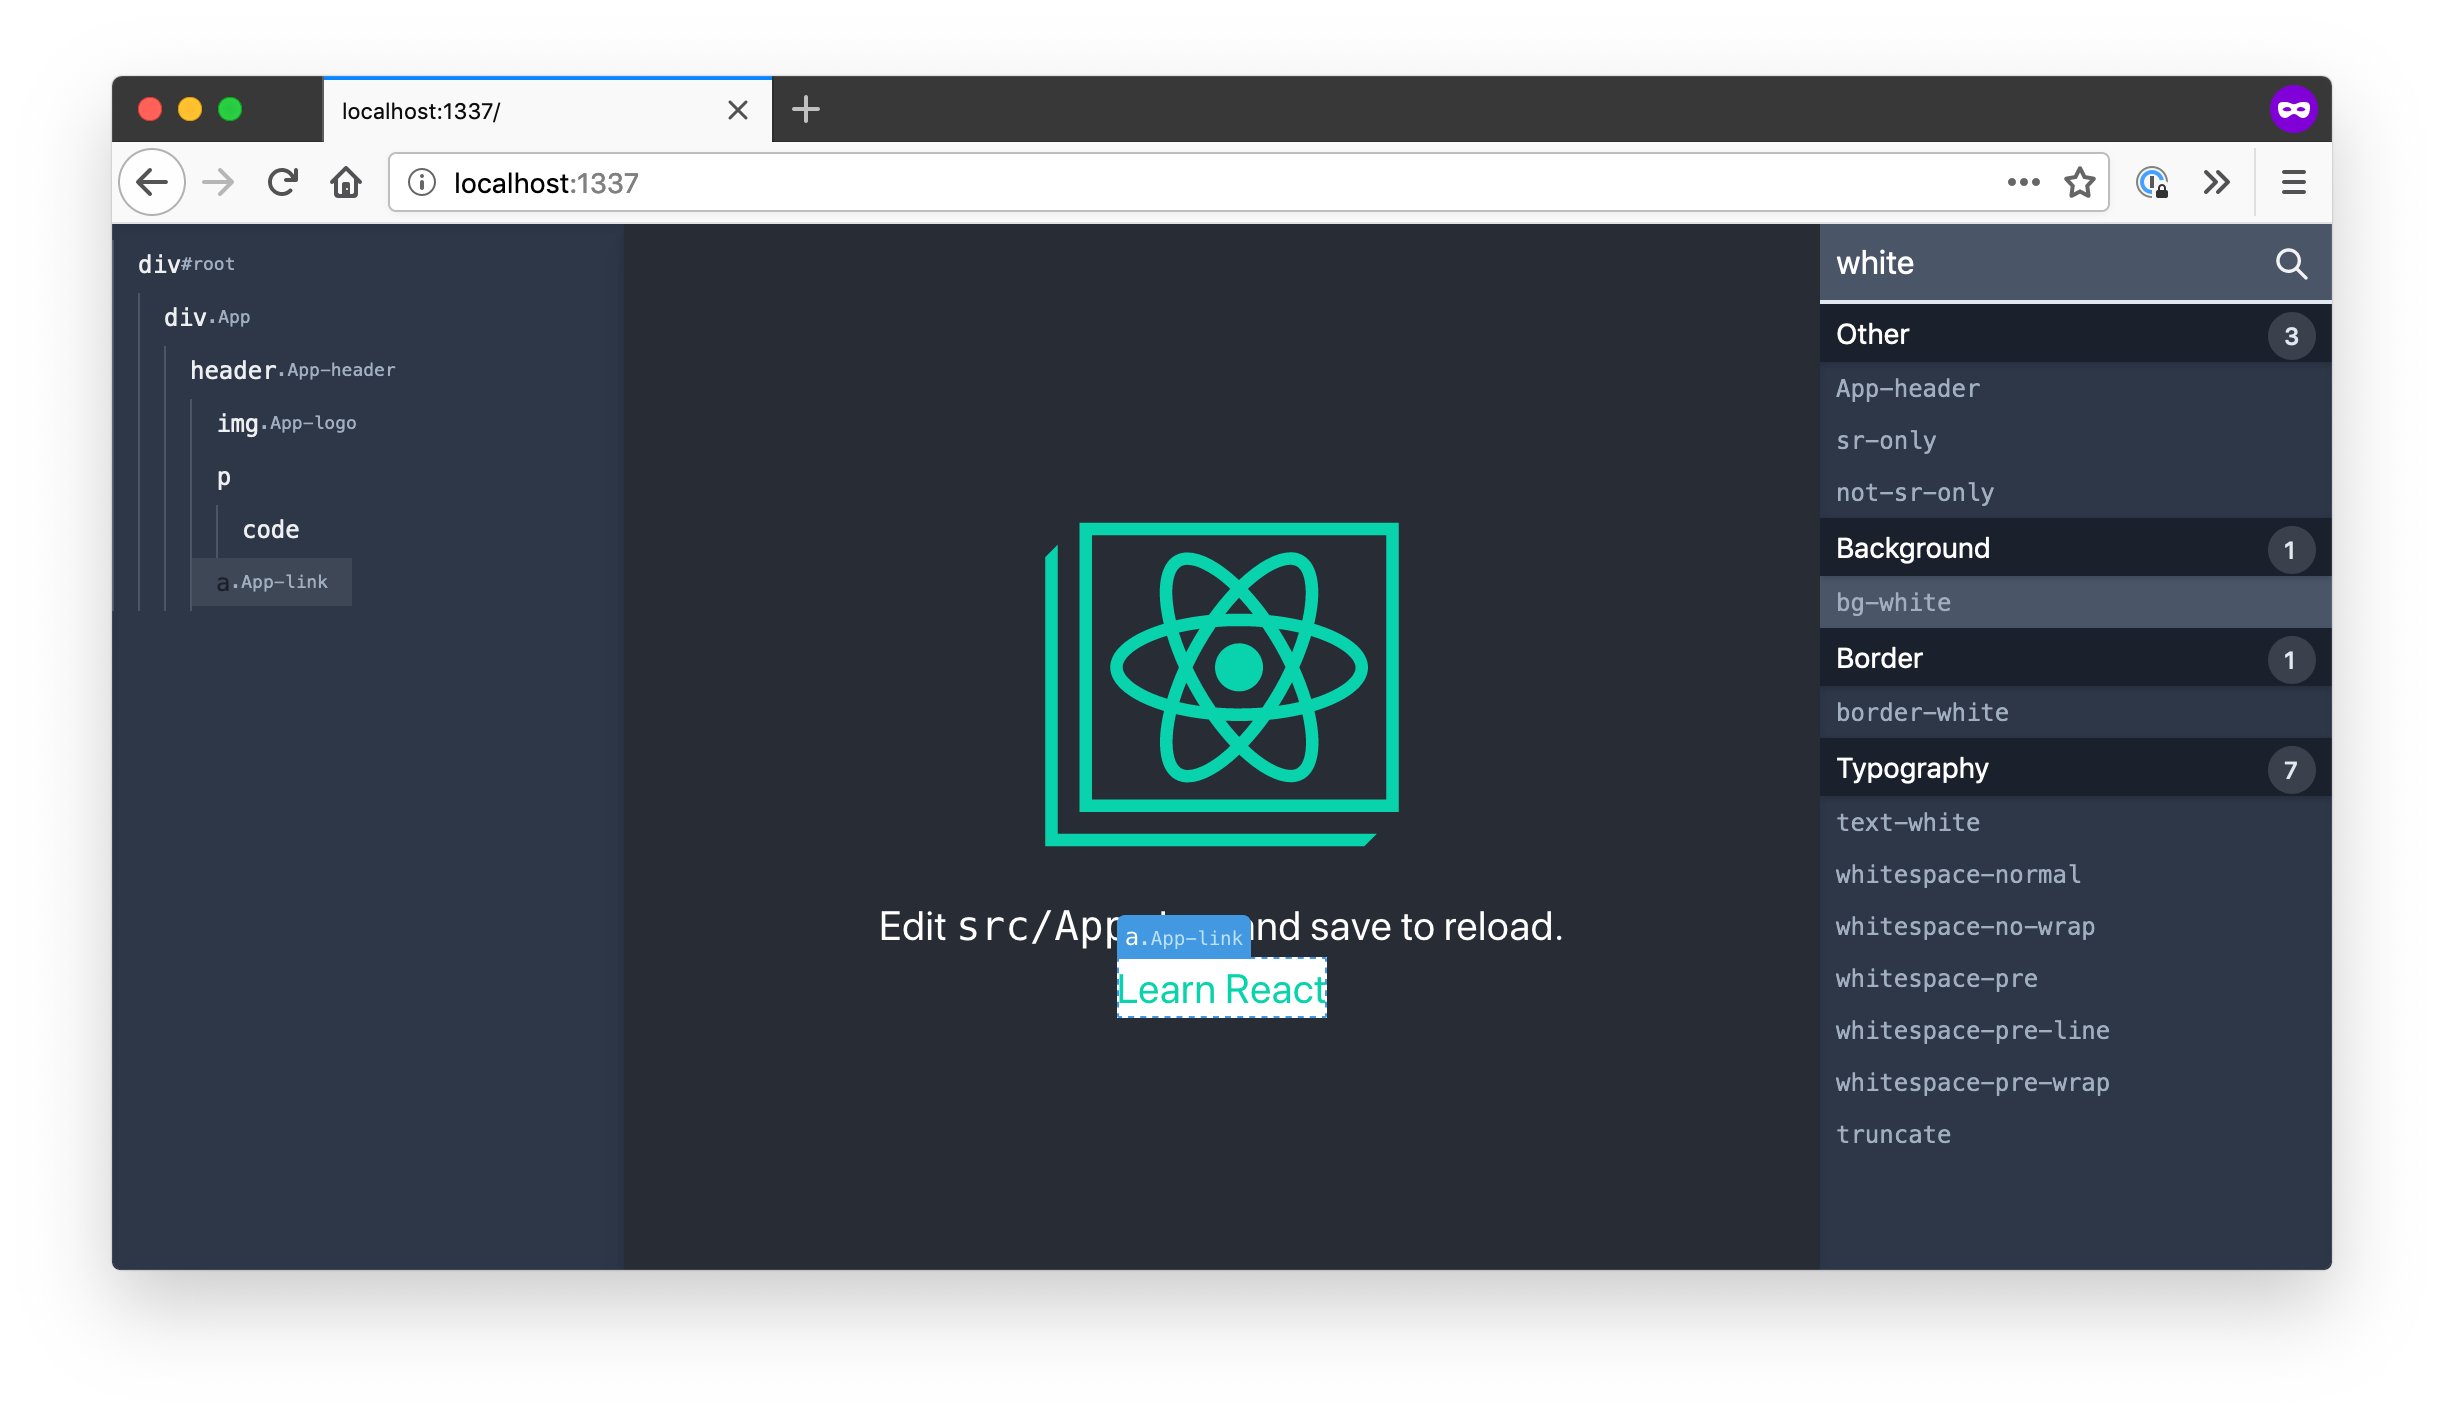Apply the text-white class
The image size is (2444, 1418).
2075,822
